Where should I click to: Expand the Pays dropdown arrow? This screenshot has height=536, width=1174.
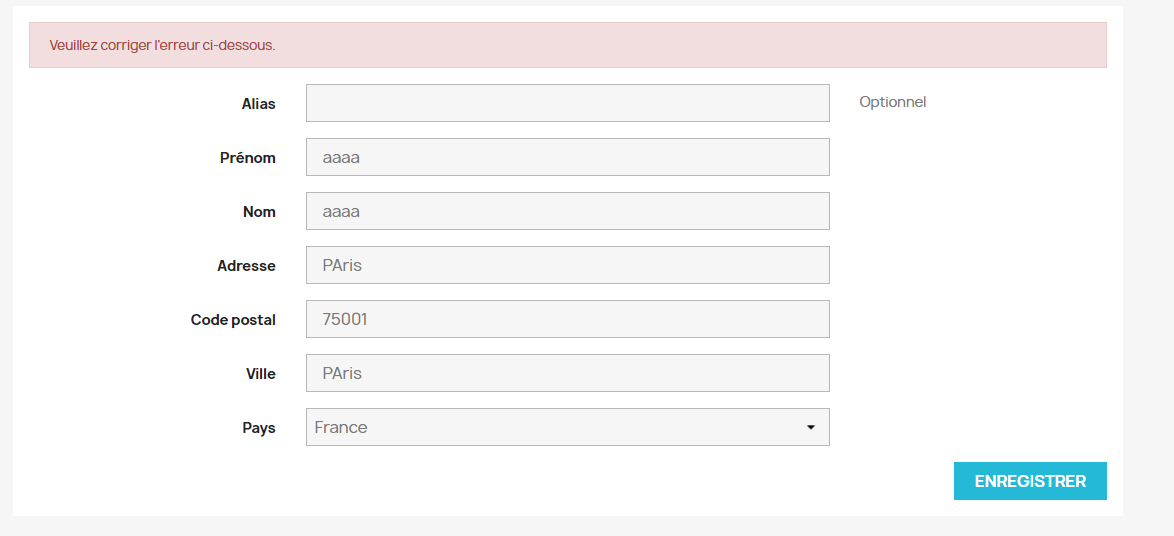pyautogui.click(x=811, y=428)
